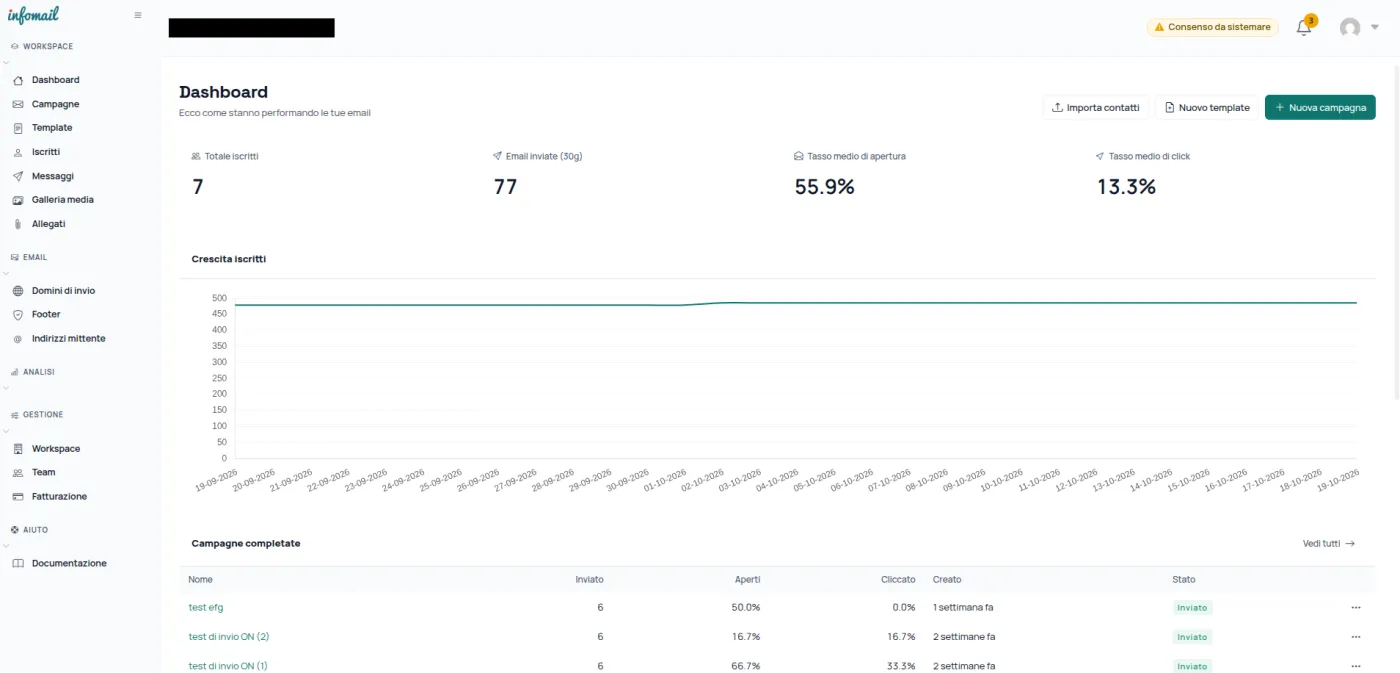This screenshot has height=673, width=1400.
Task: Open Galleria media section
Action: (x=62, y=200)
